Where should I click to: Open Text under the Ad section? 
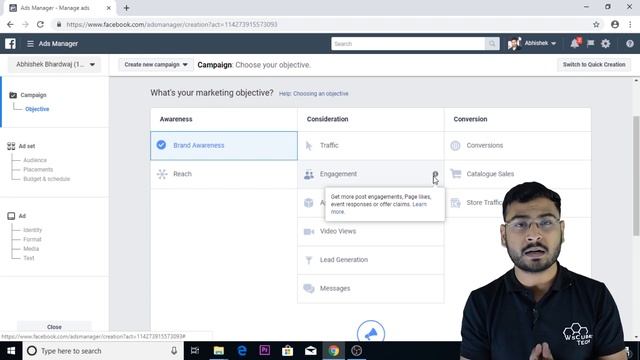(29, 258)
